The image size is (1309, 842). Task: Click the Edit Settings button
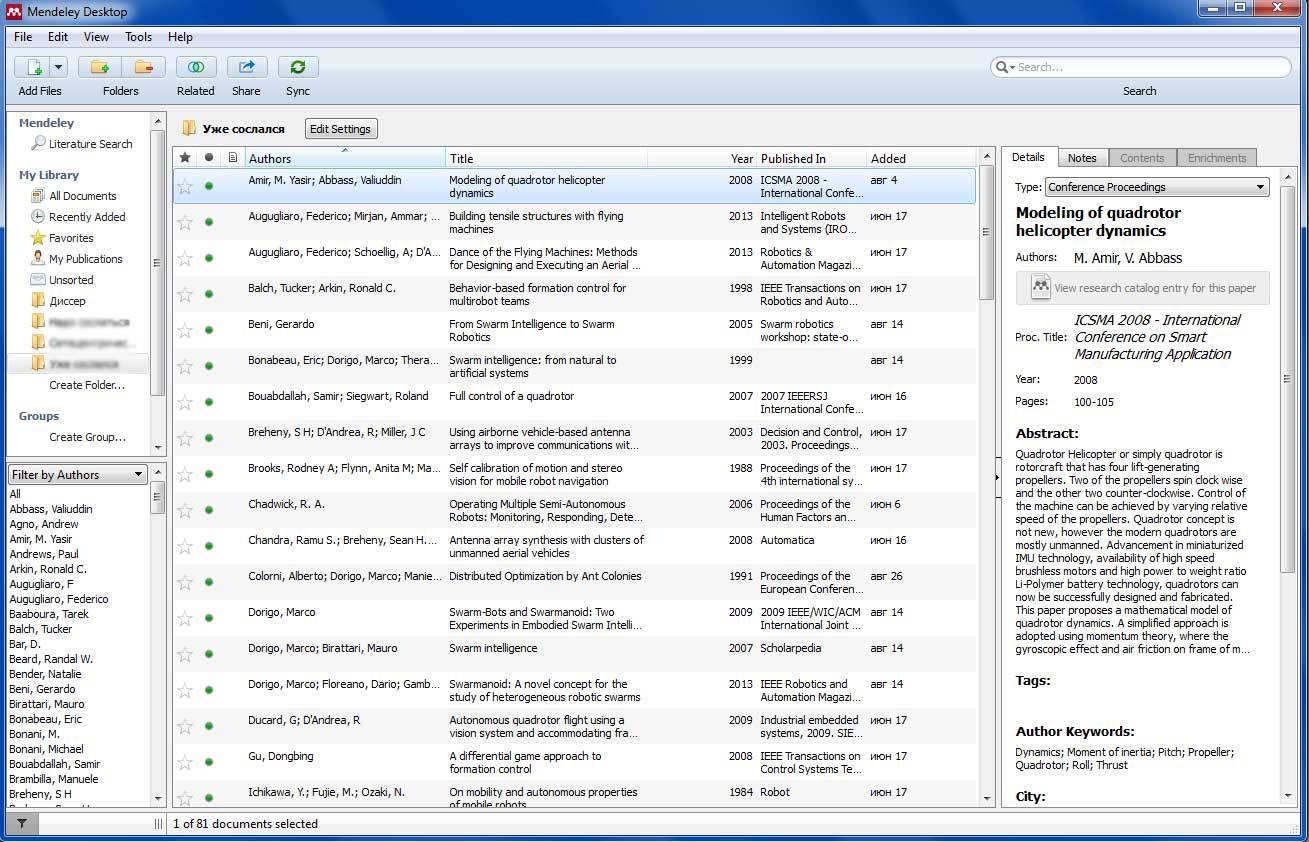(340, 129)
